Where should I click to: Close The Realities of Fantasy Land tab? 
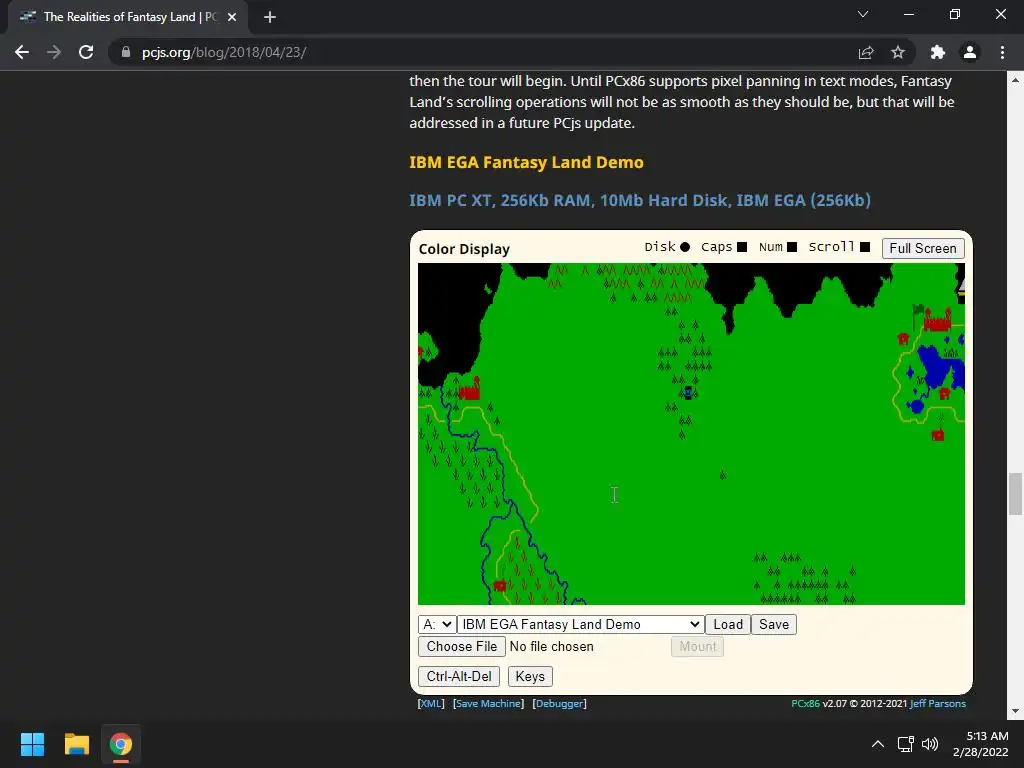[232, 17]
